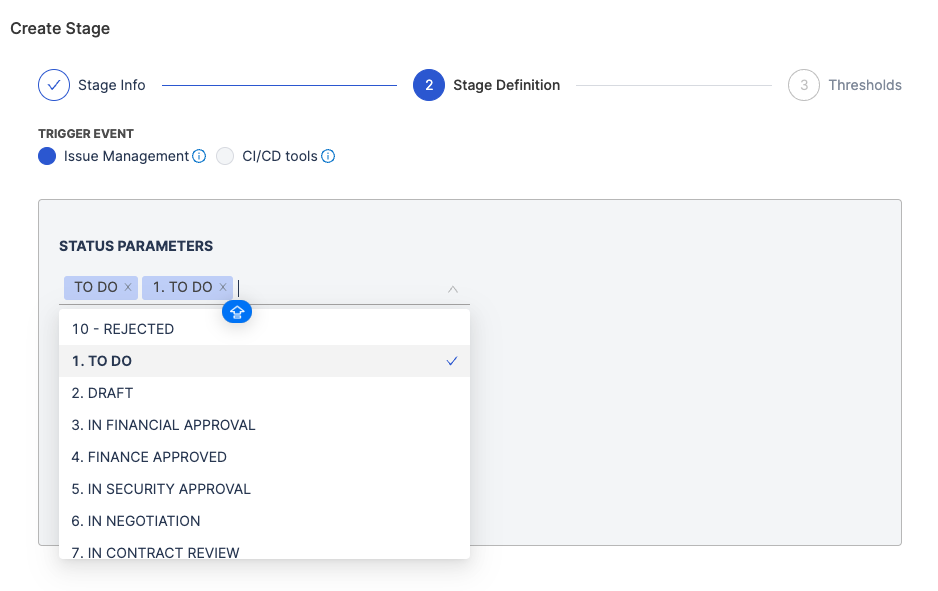The height and width of the screenshot is (591, 938).
Task: Click info icon next to Issue Management
Action: [199, 156]
